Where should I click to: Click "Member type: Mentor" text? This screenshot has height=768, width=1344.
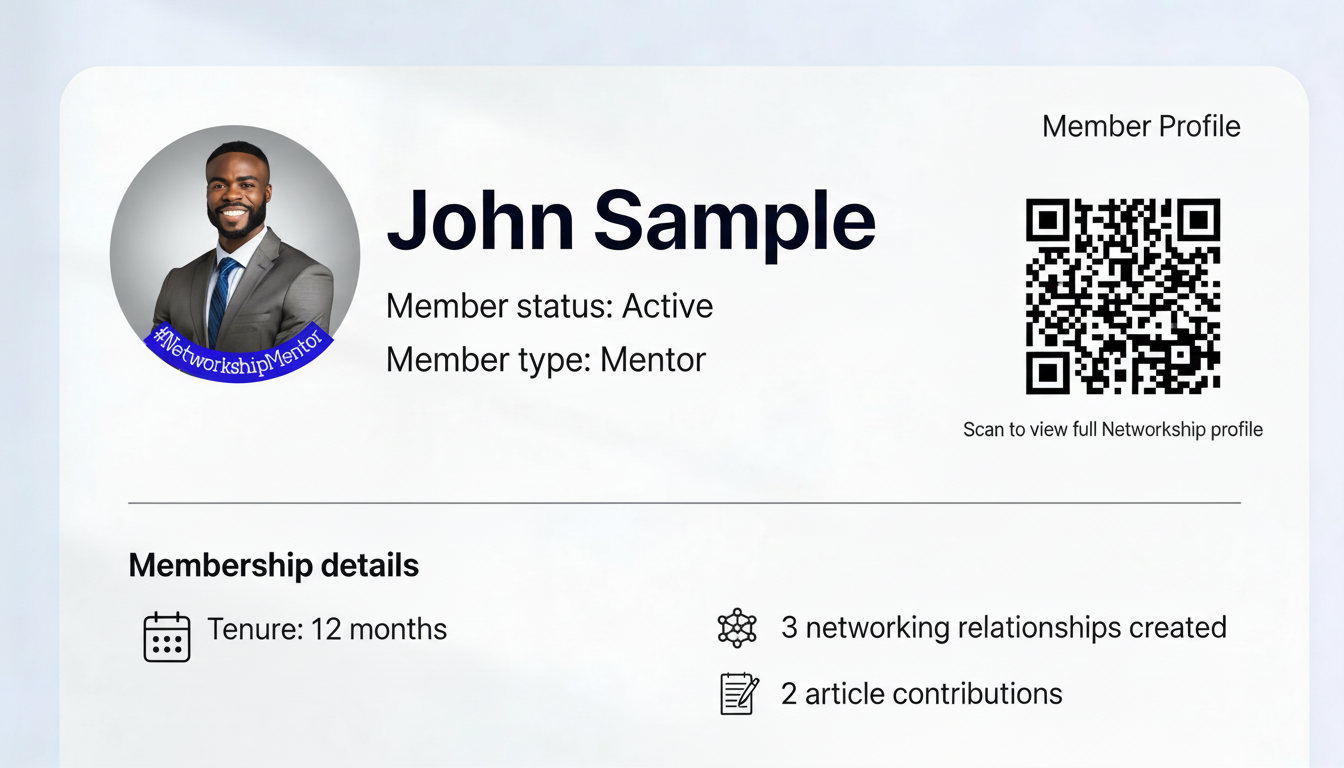point(546,359)
